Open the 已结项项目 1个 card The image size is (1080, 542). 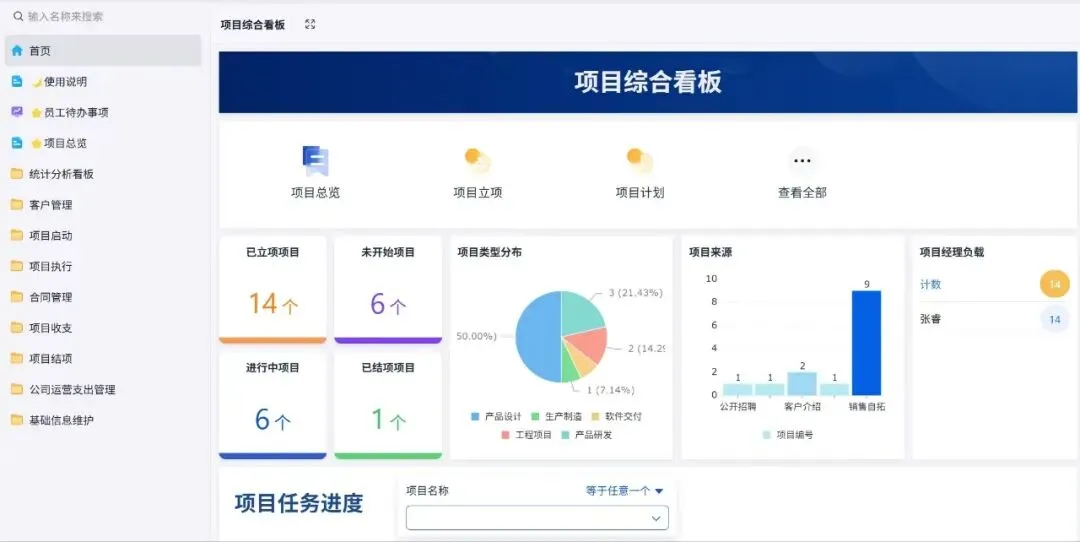[x=388, y=406]
